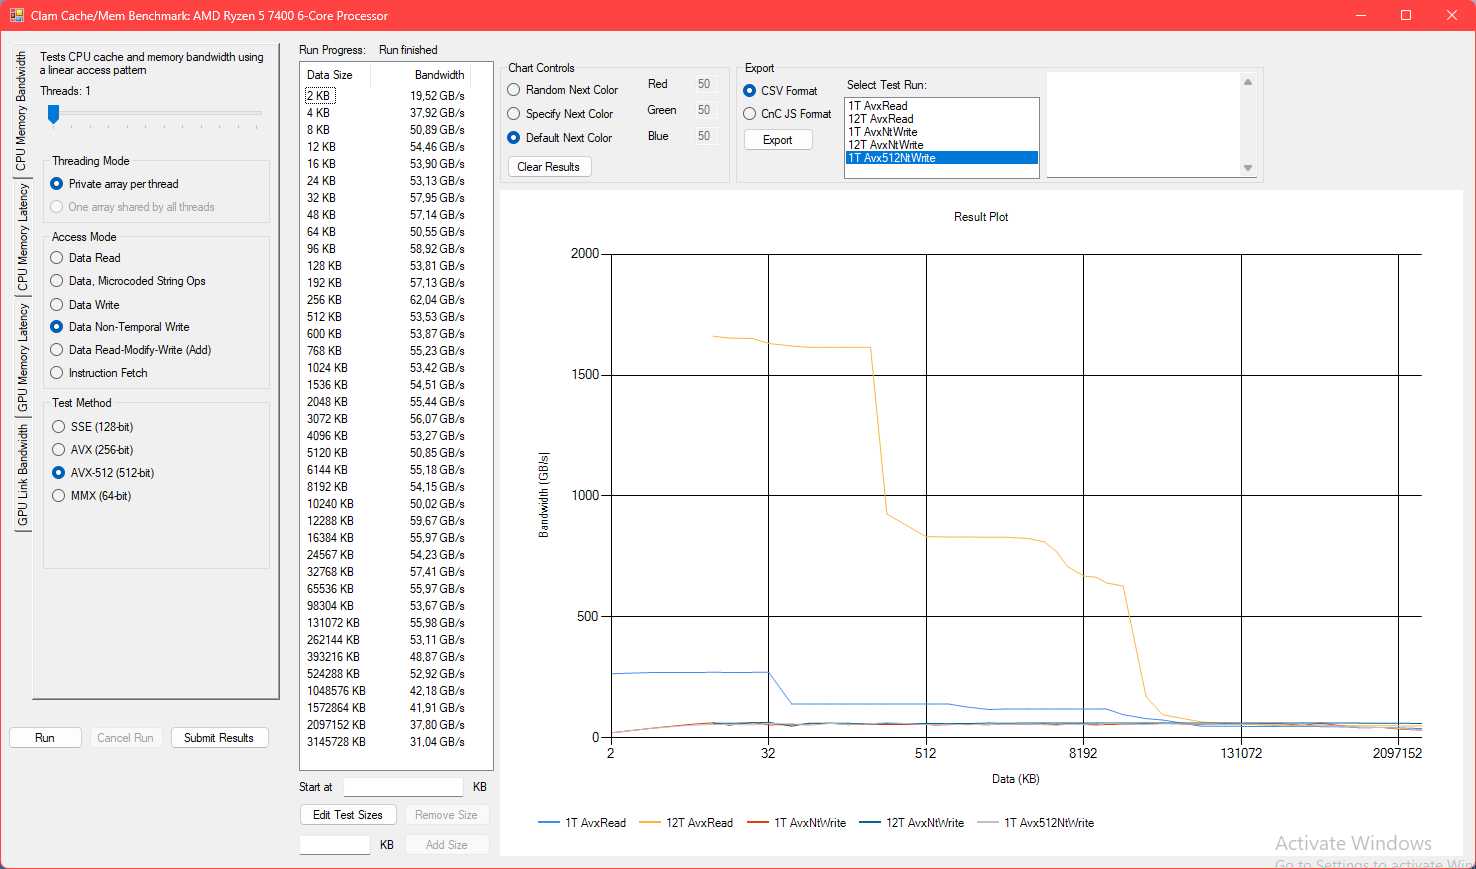Select the 12T AvxRead test run

pos(881,119)
